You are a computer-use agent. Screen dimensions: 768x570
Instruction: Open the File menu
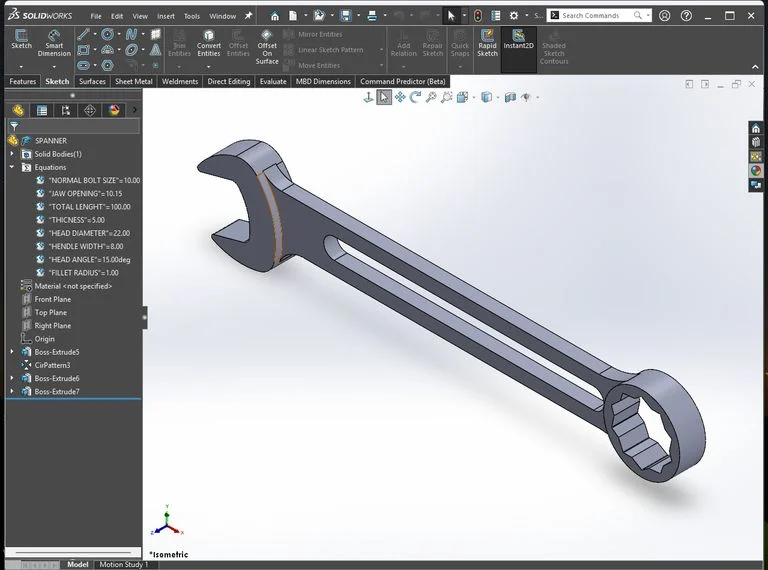(96, 16)
